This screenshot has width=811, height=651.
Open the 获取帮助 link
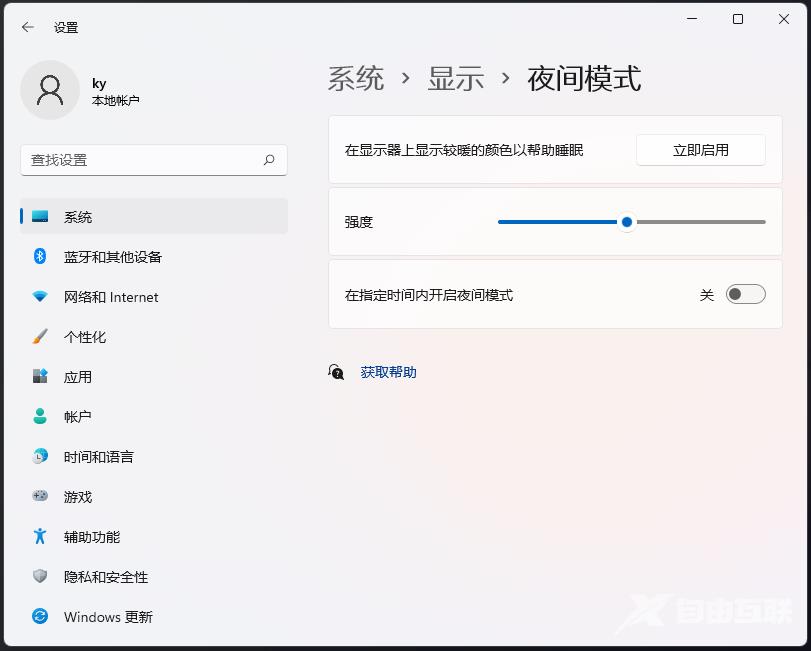(x=388, y=372)
